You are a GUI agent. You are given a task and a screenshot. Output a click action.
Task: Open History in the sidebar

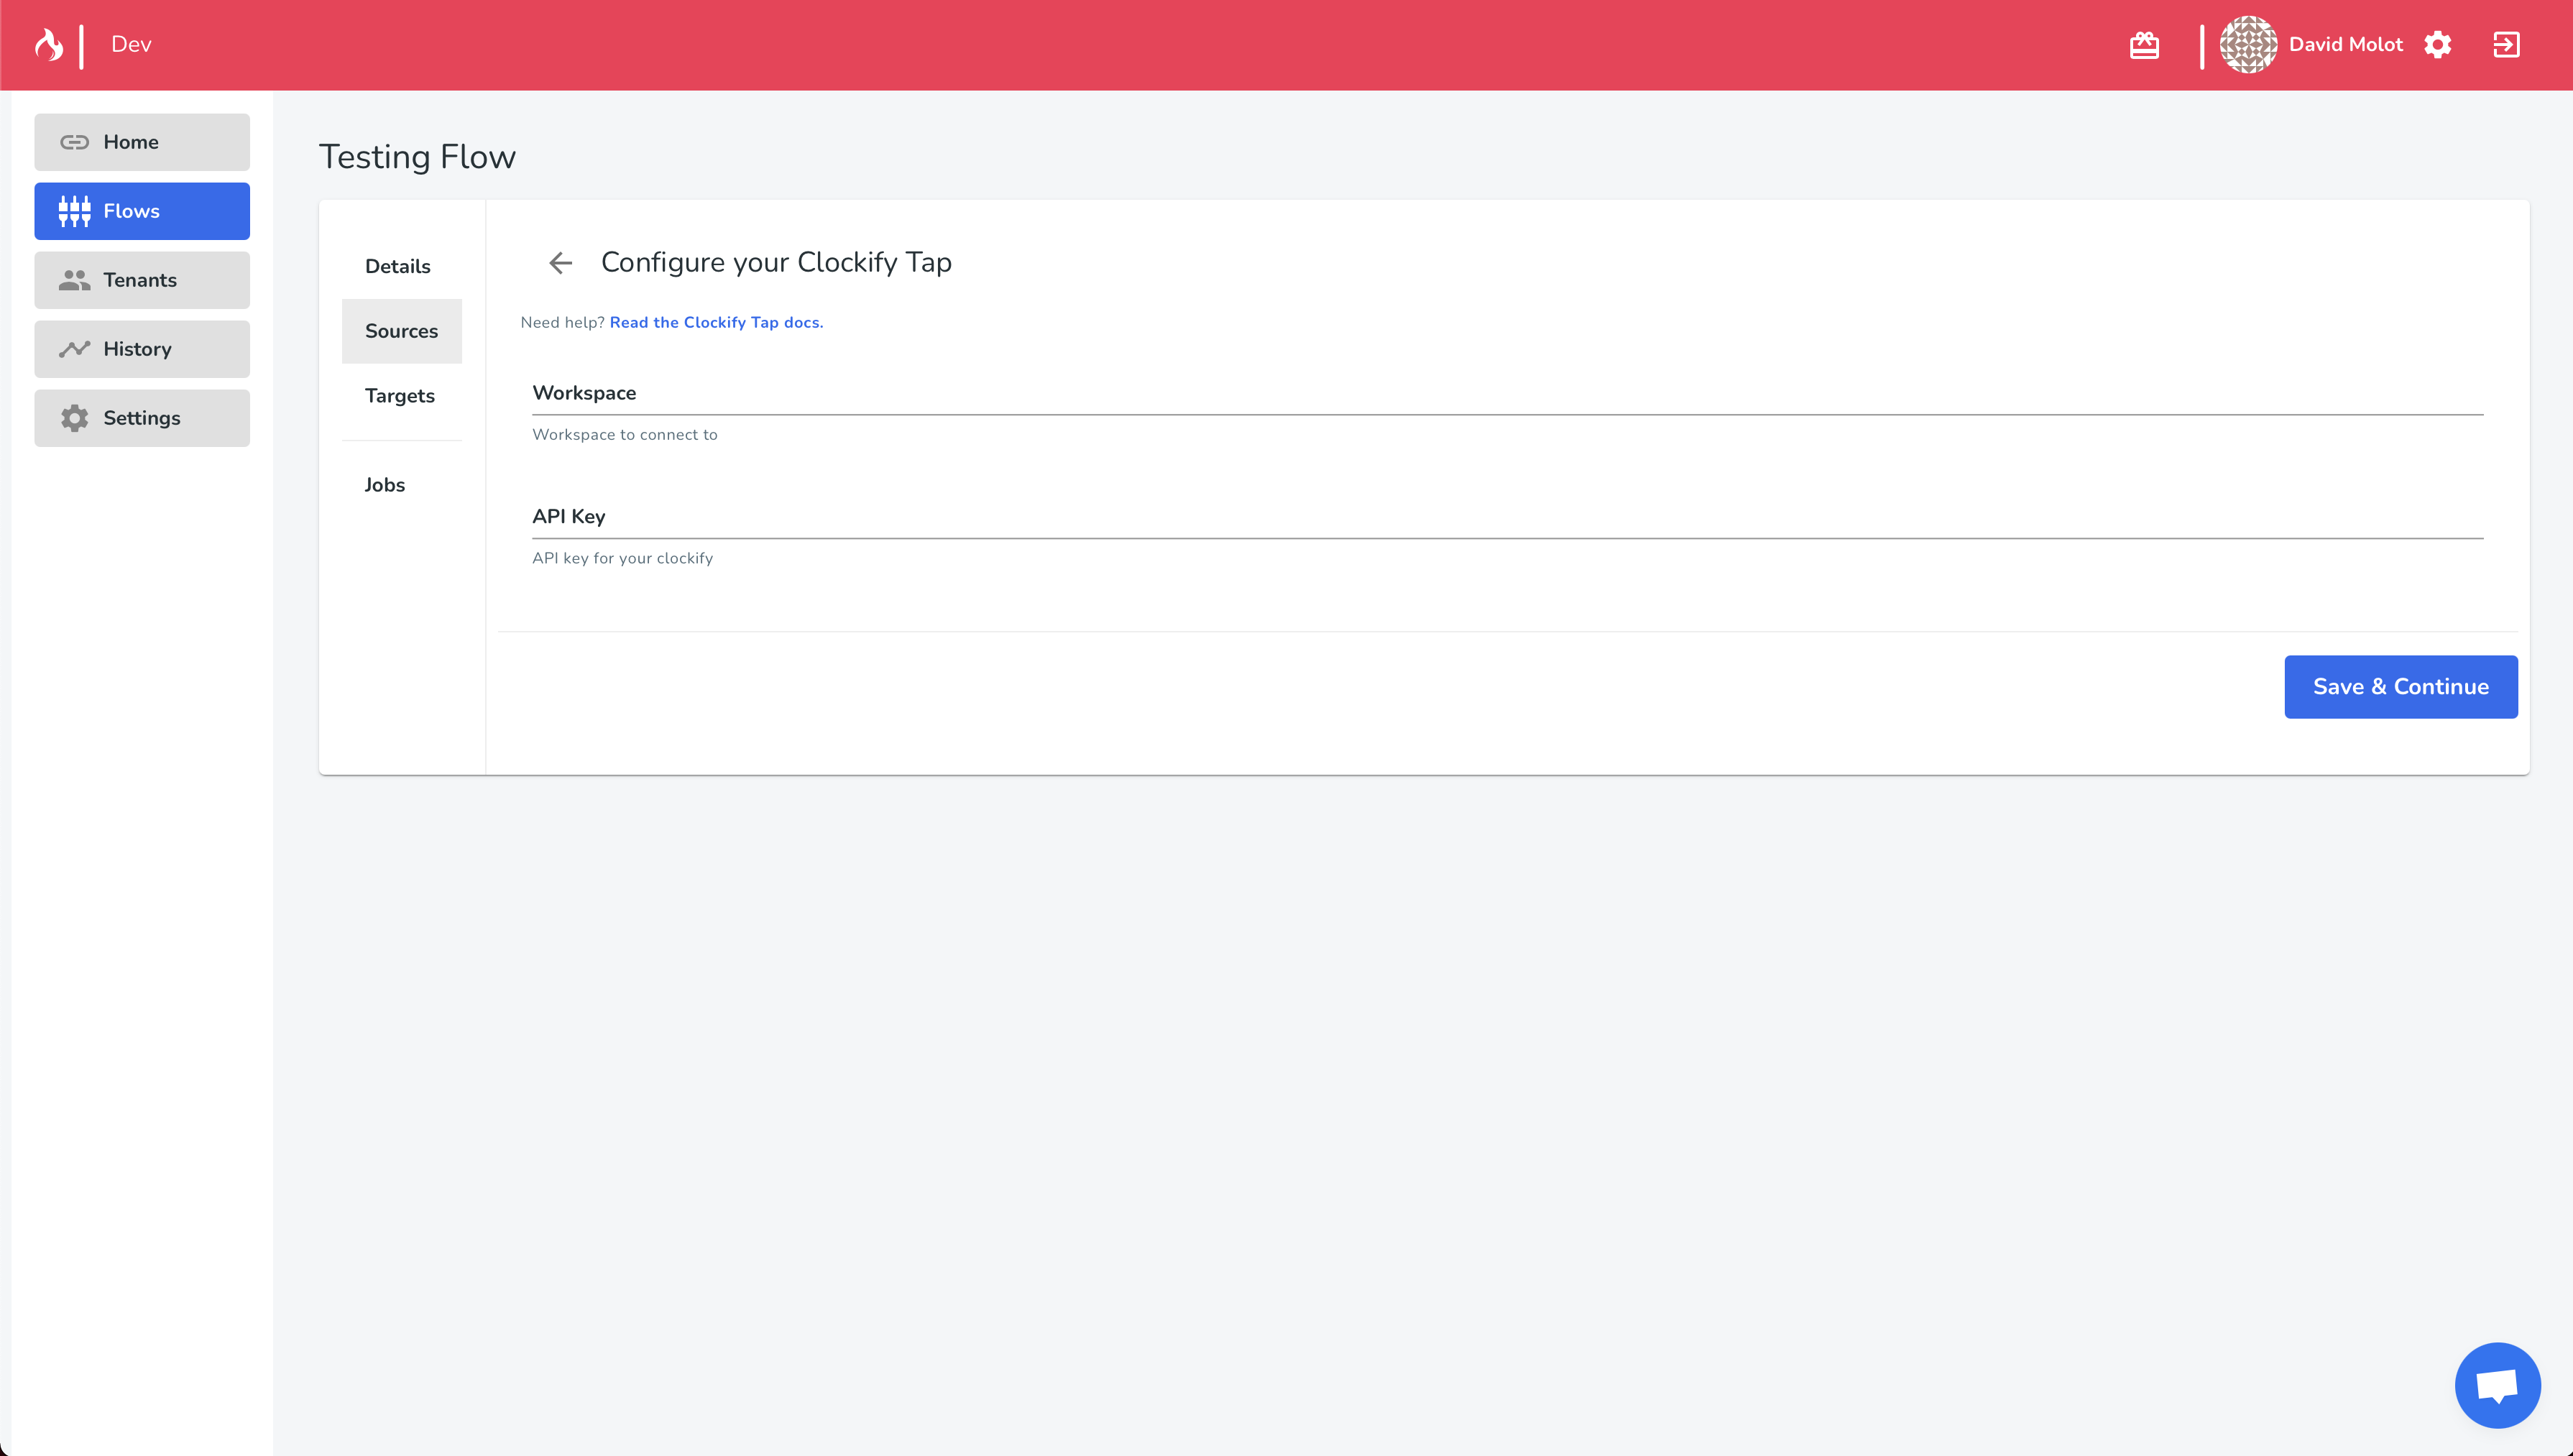(x=142, y=349)
